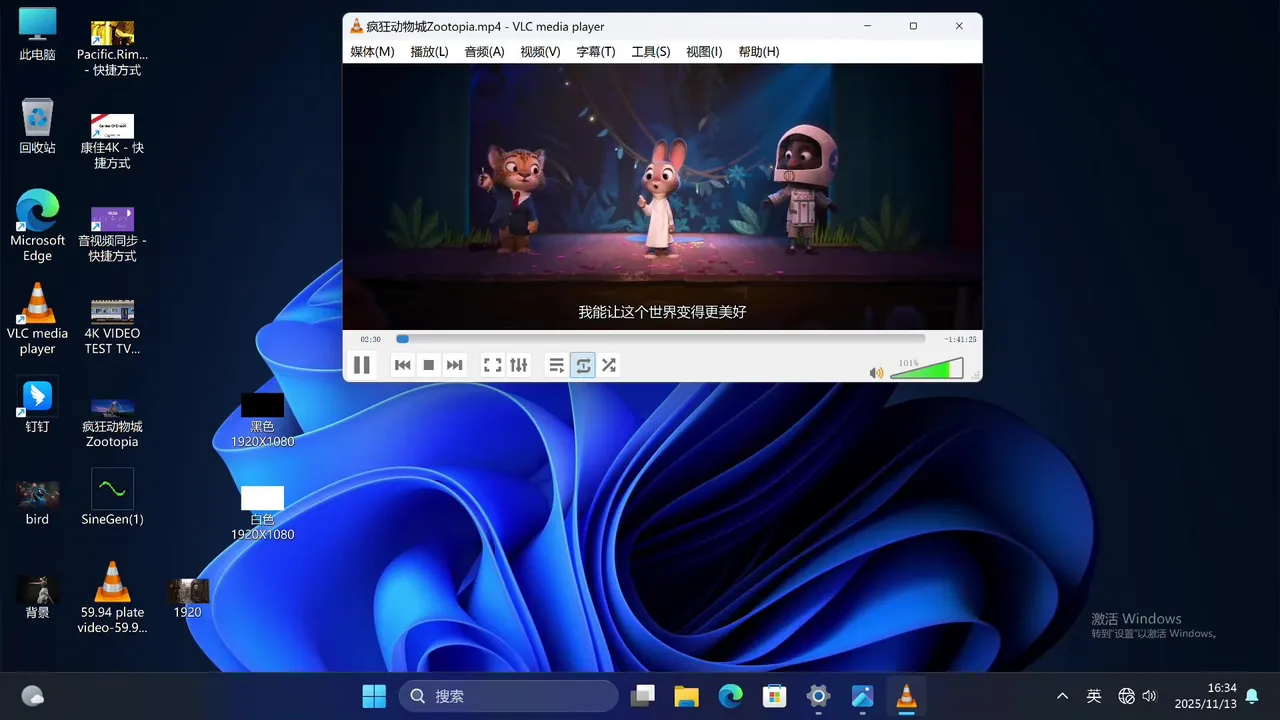Click VLC icon on taskbar
The height and width of the screenshot is (720, 1280).
coord(906,696)
